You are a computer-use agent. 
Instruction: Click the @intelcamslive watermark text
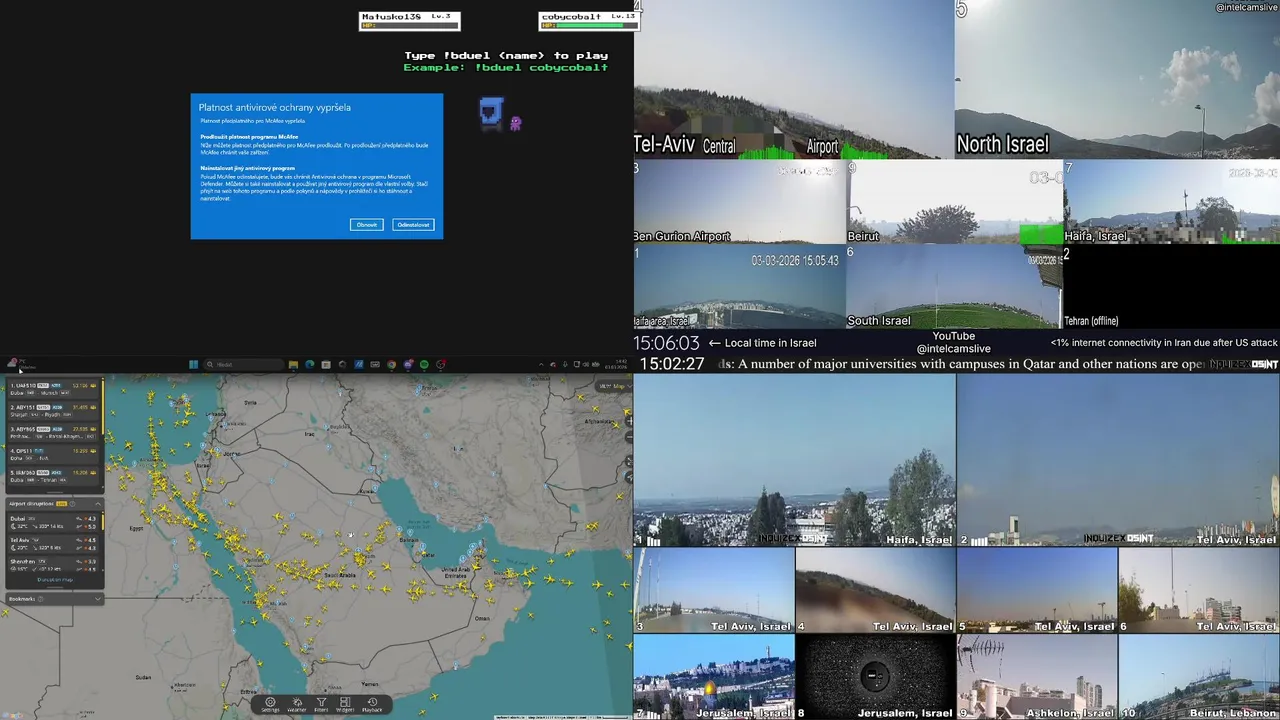(1246, 7)
